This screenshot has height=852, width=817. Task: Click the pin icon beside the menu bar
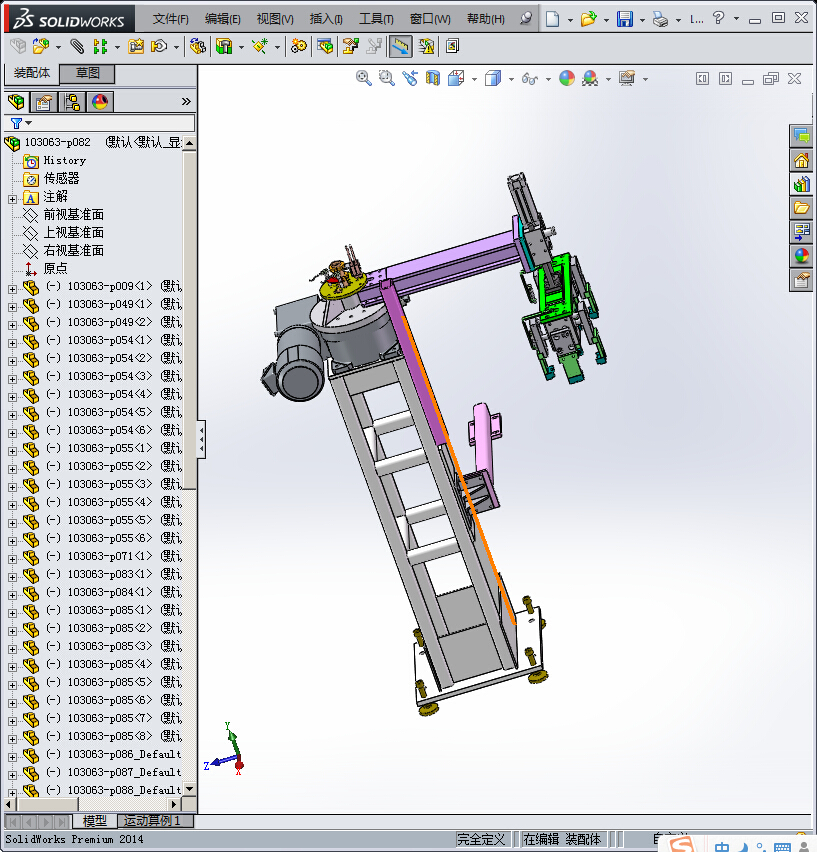[525, 18]
